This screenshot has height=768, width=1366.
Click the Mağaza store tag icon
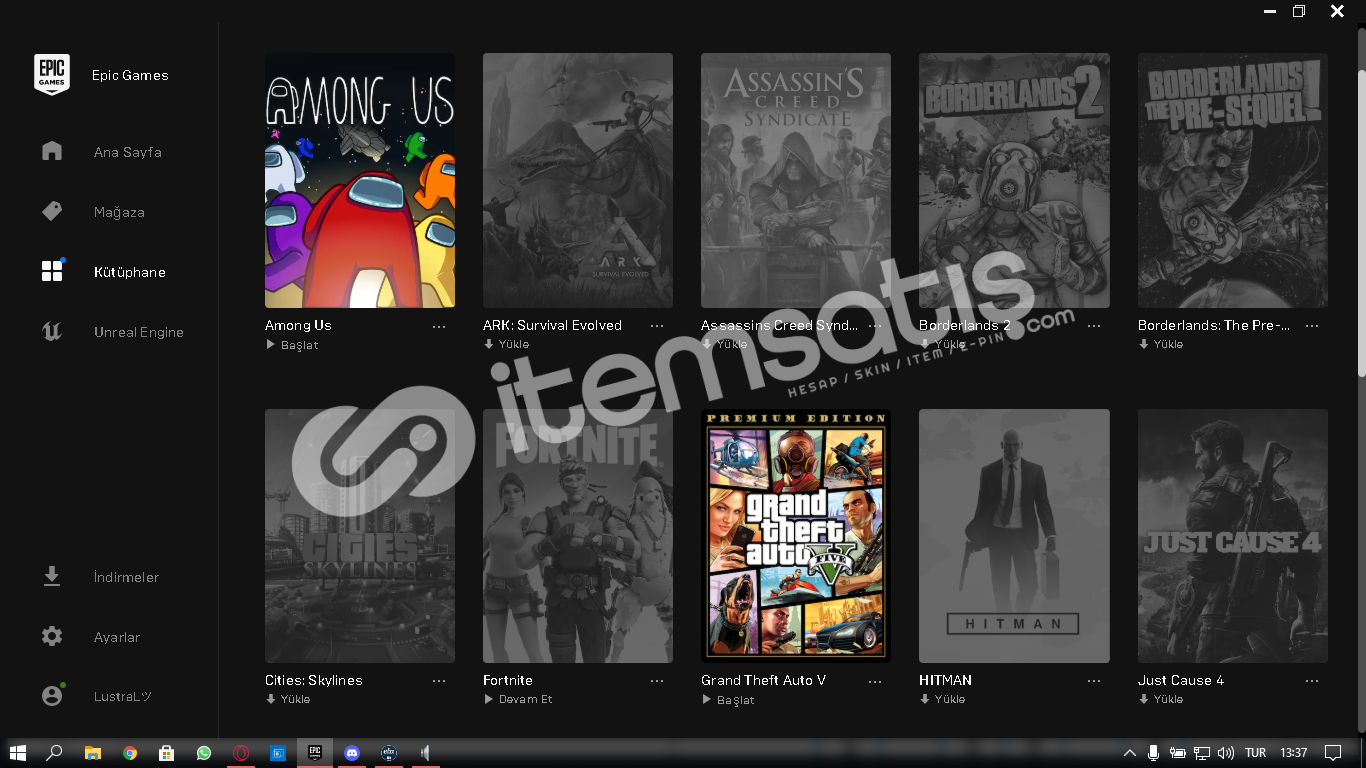click(x=52, y=211)
